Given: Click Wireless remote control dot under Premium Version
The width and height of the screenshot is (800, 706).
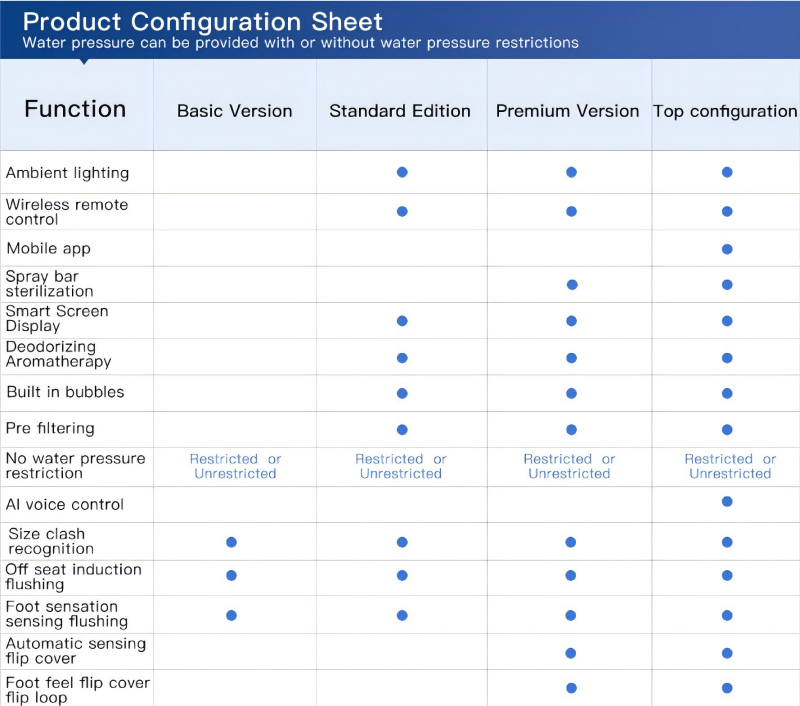Looking at the screenshot, I should click(571, 212).
